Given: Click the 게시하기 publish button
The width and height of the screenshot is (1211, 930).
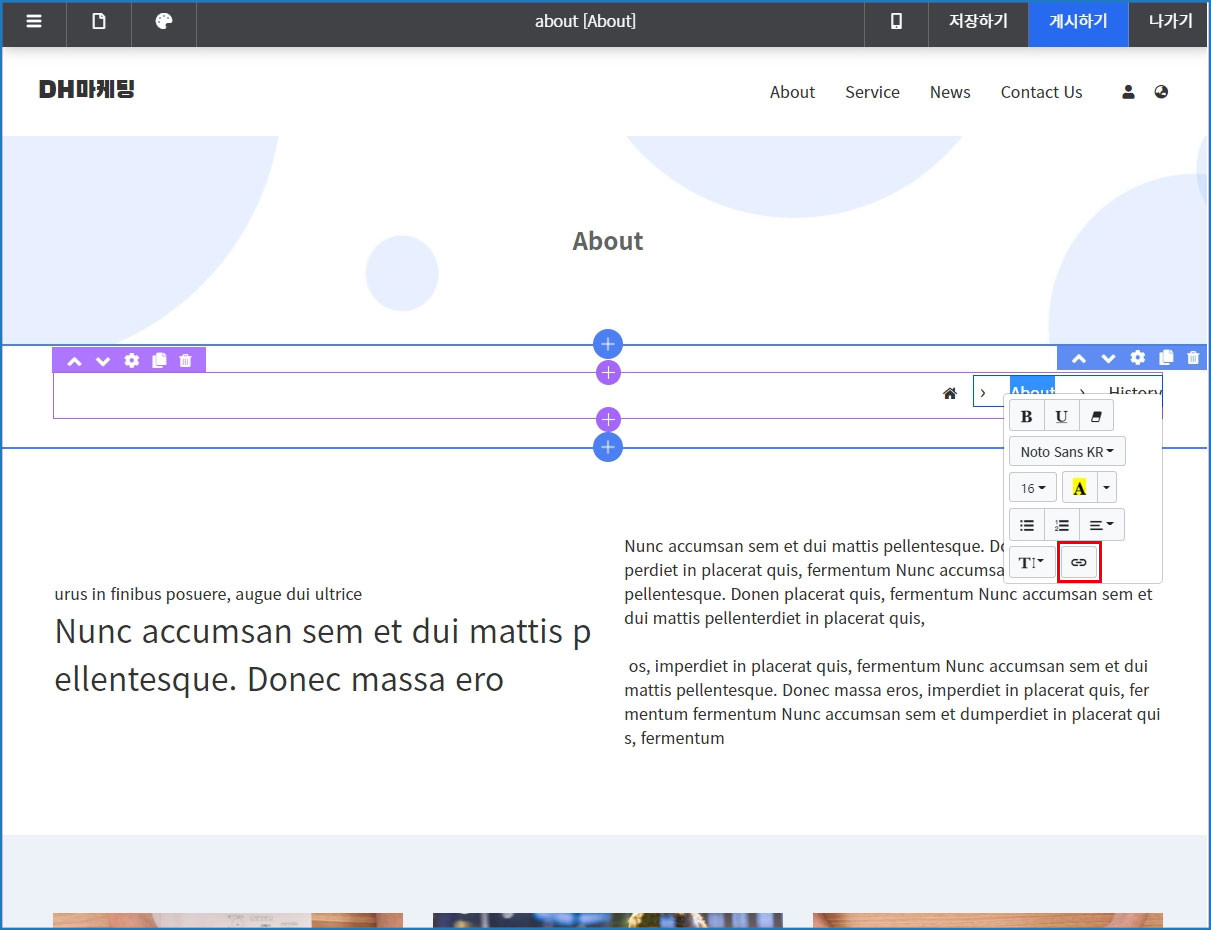Looking at the screenshot, I should click(x=1078, y=21).
